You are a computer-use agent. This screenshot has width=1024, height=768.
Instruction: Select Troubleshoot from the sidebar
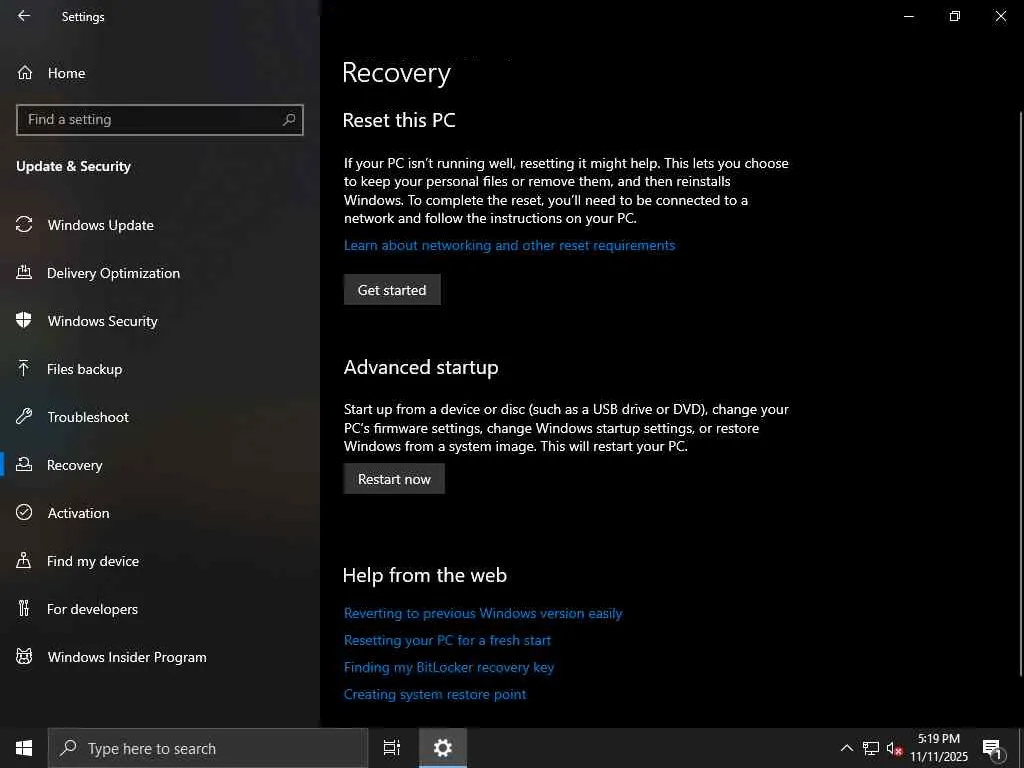point(88,417)
